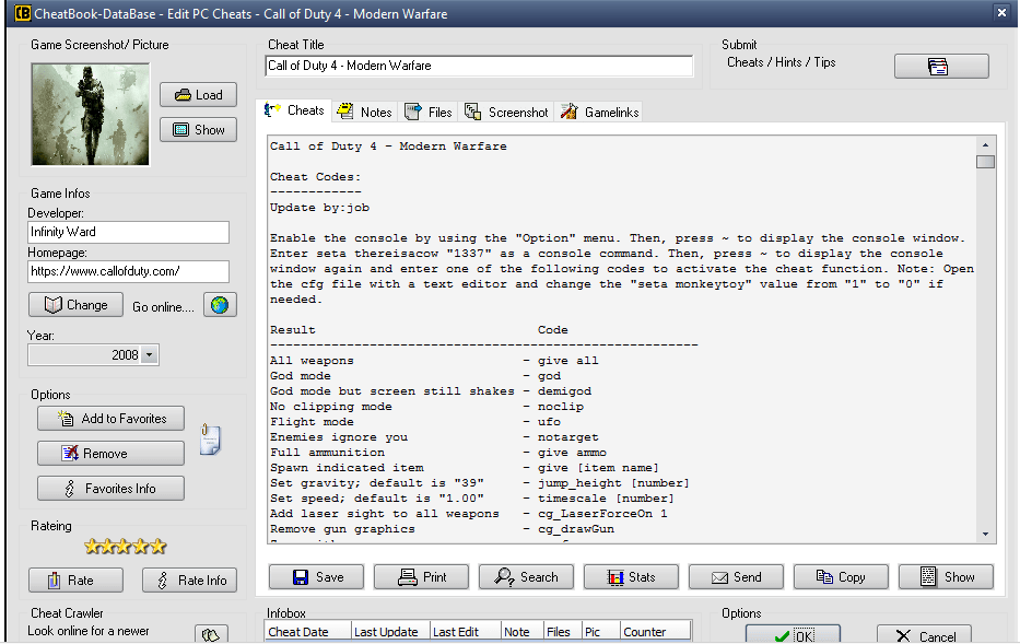Click the Note column header in Infobox

[522, 632]
